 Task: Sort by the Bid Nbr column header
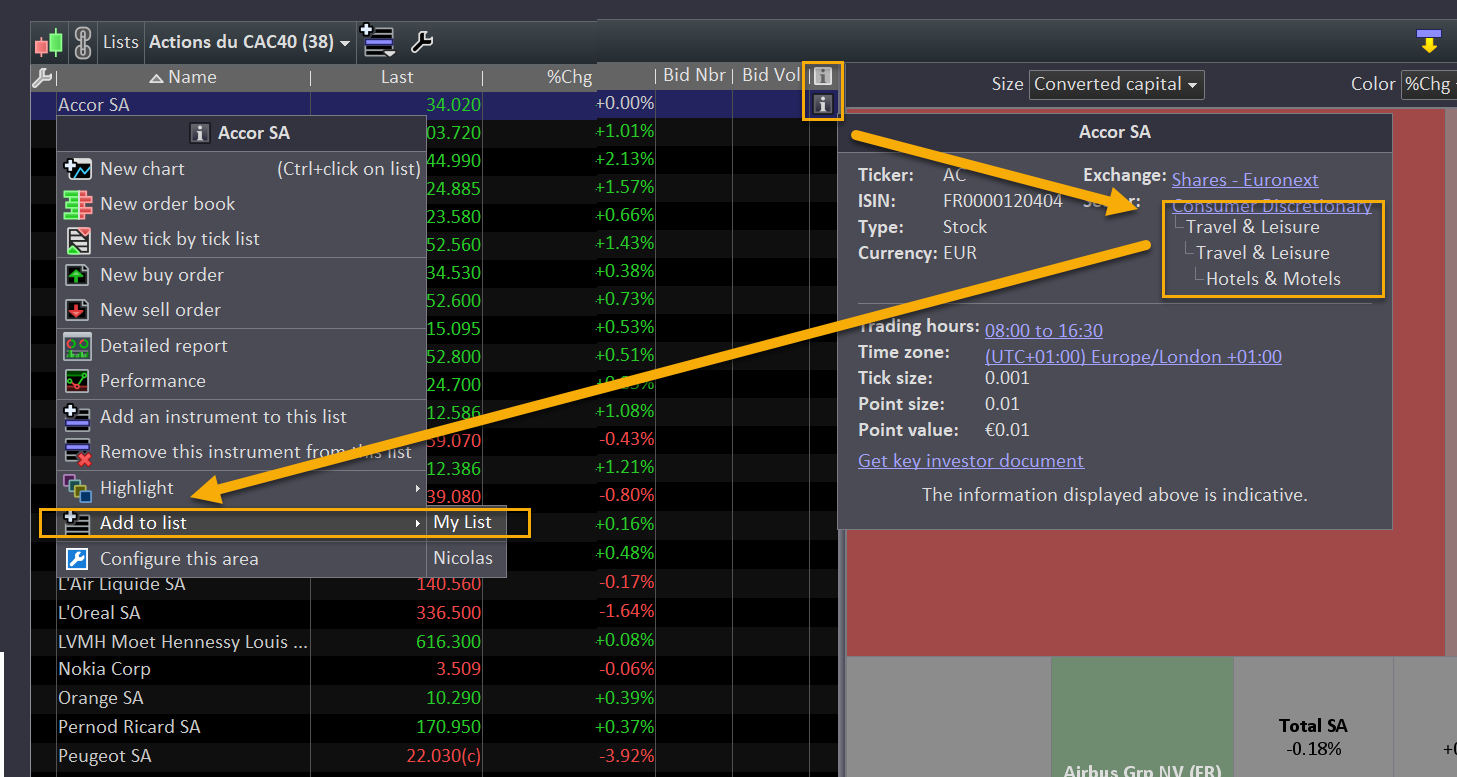coord(694,76)
